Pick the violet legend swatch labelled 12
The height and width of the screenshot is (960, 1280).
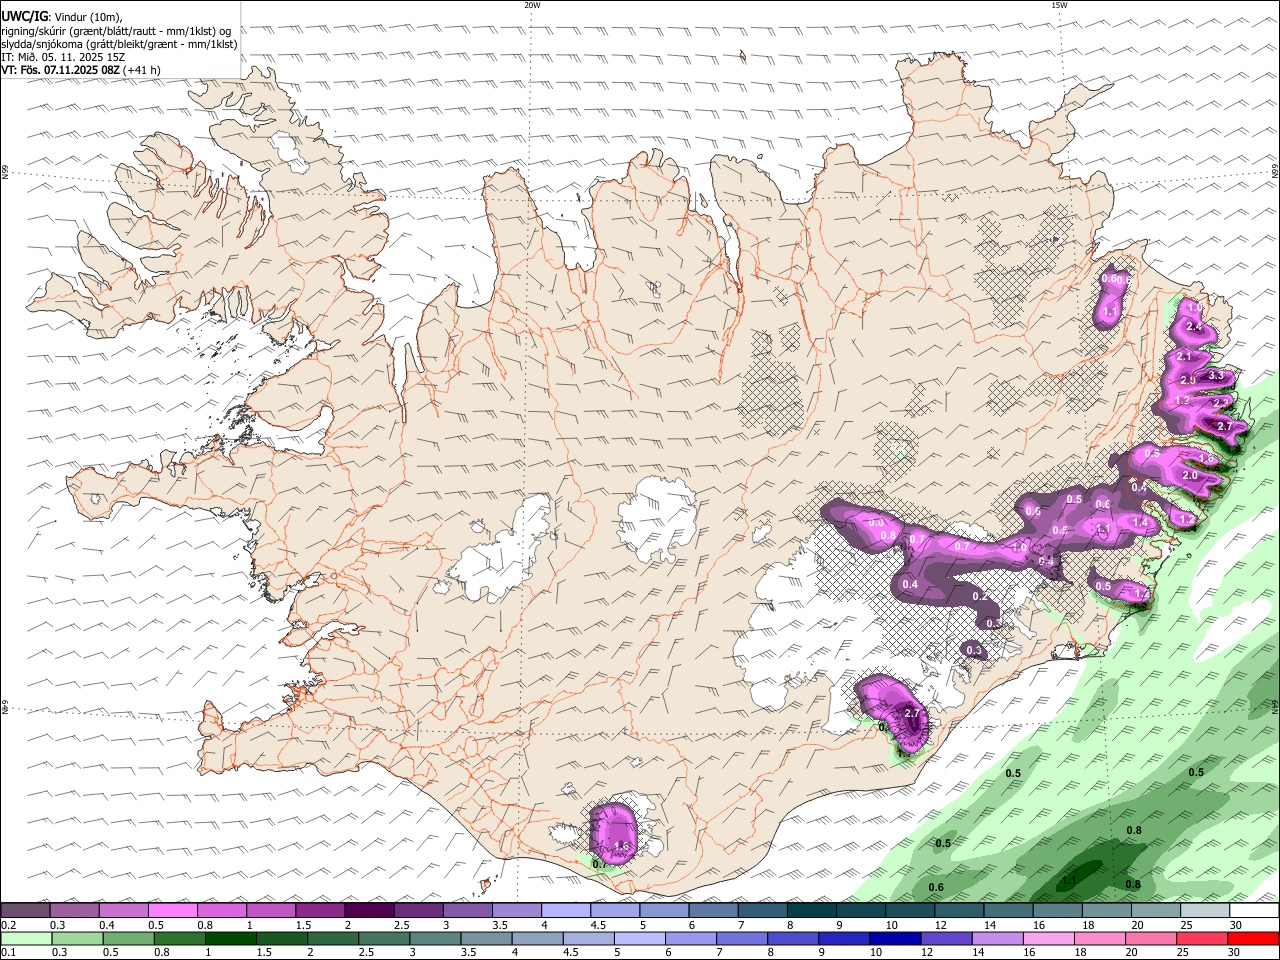click(x=947, y=939)
